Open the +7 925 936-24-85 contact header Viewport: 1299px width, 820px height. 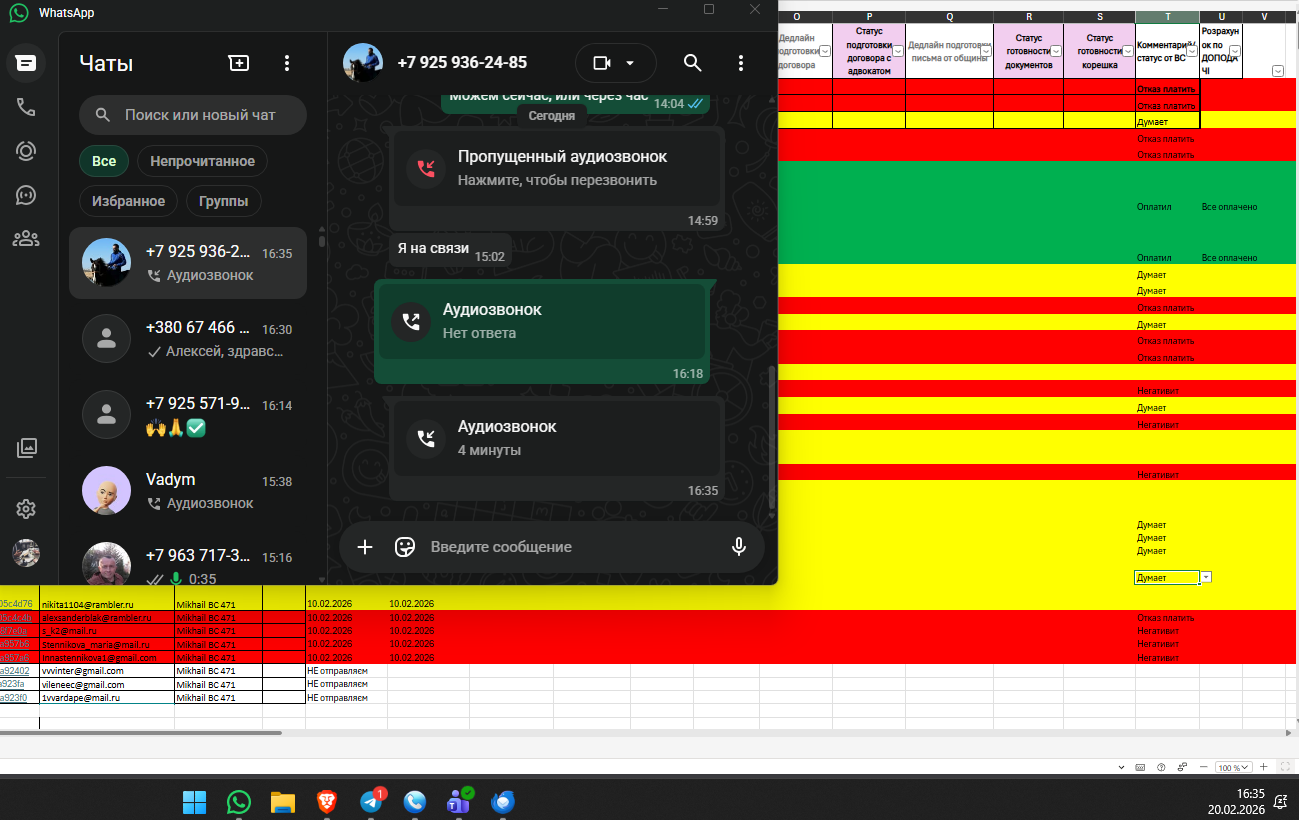tap(435, 63)
